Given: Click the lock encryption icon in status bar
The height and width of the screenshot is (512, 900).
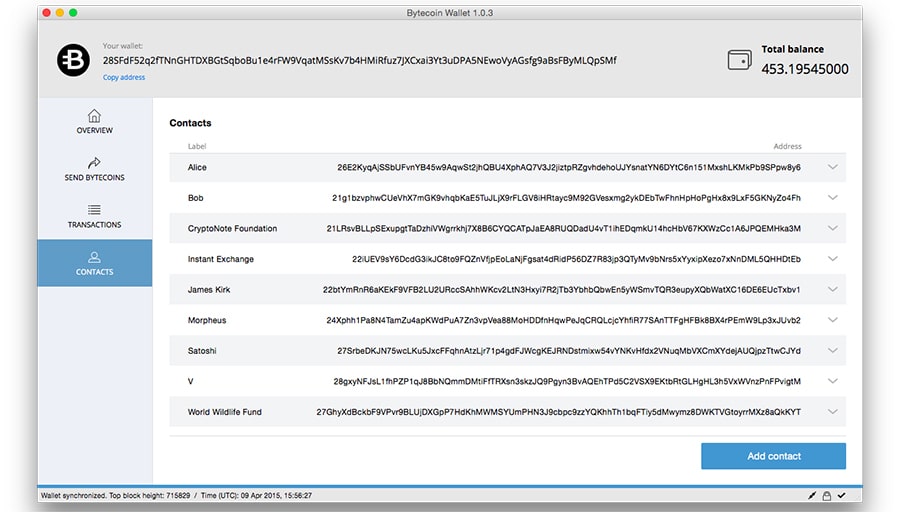Looking at the screenshot, I should (826, 496).
